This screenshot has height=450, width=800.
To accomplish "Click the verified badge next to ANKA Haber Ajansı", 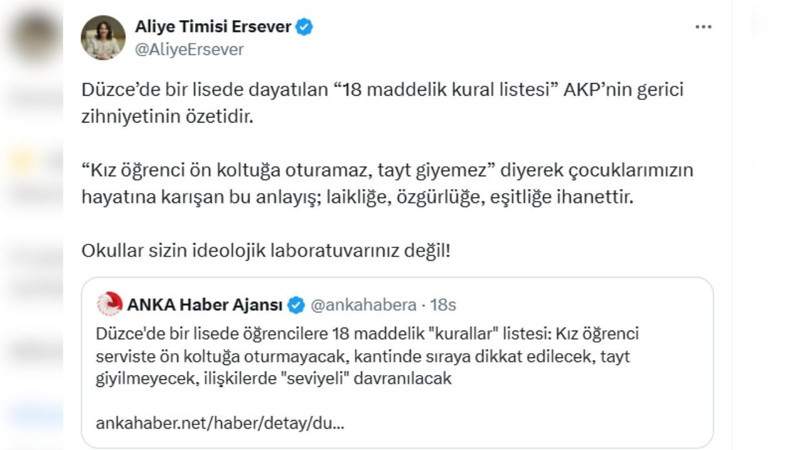I will click(x=297, y=304).
